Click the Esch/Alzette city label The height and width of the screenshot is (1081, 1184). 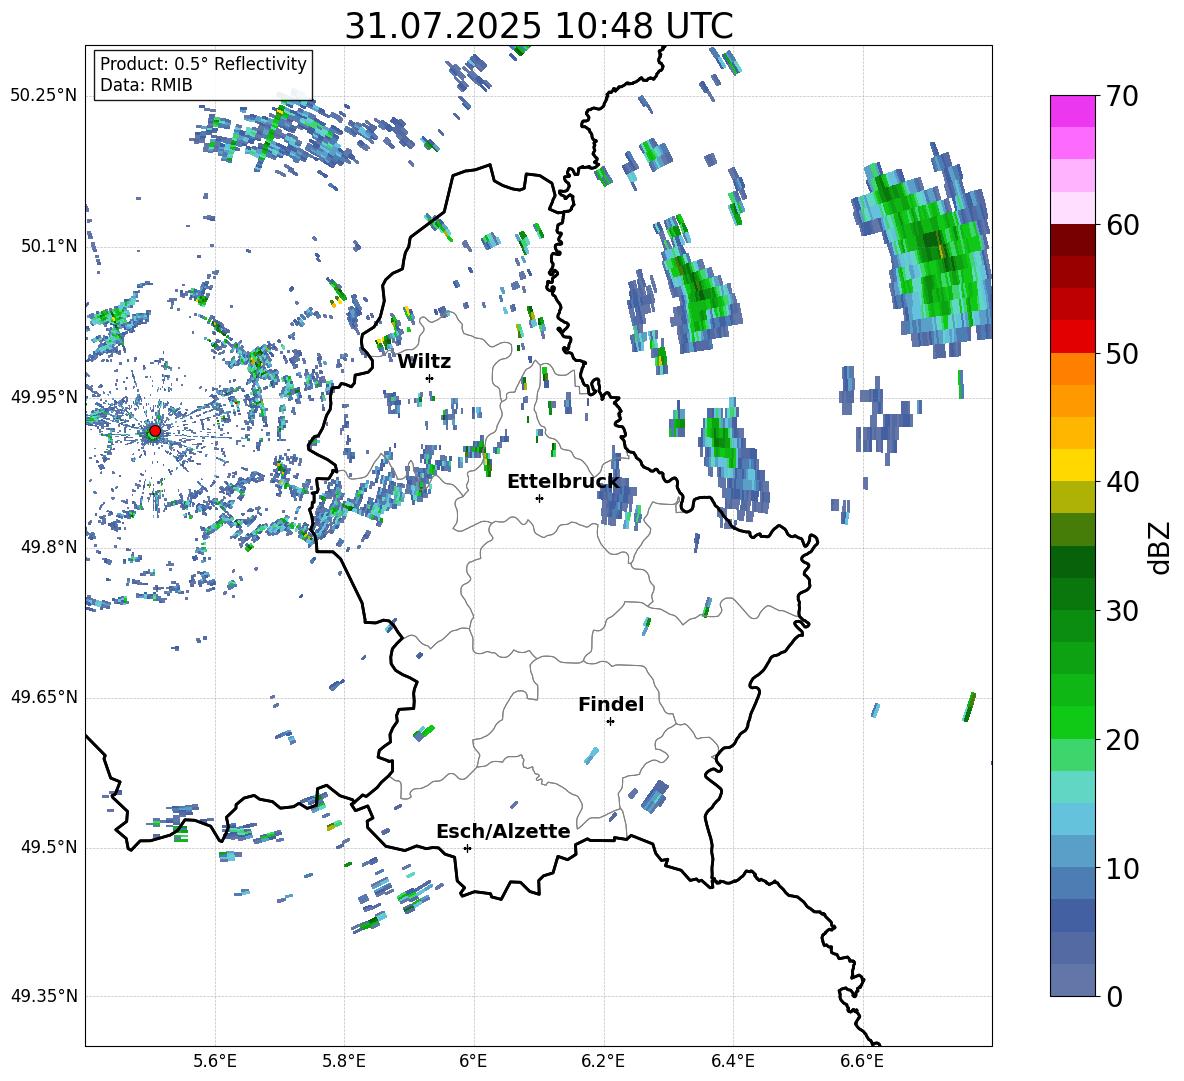tap(503, 831)
